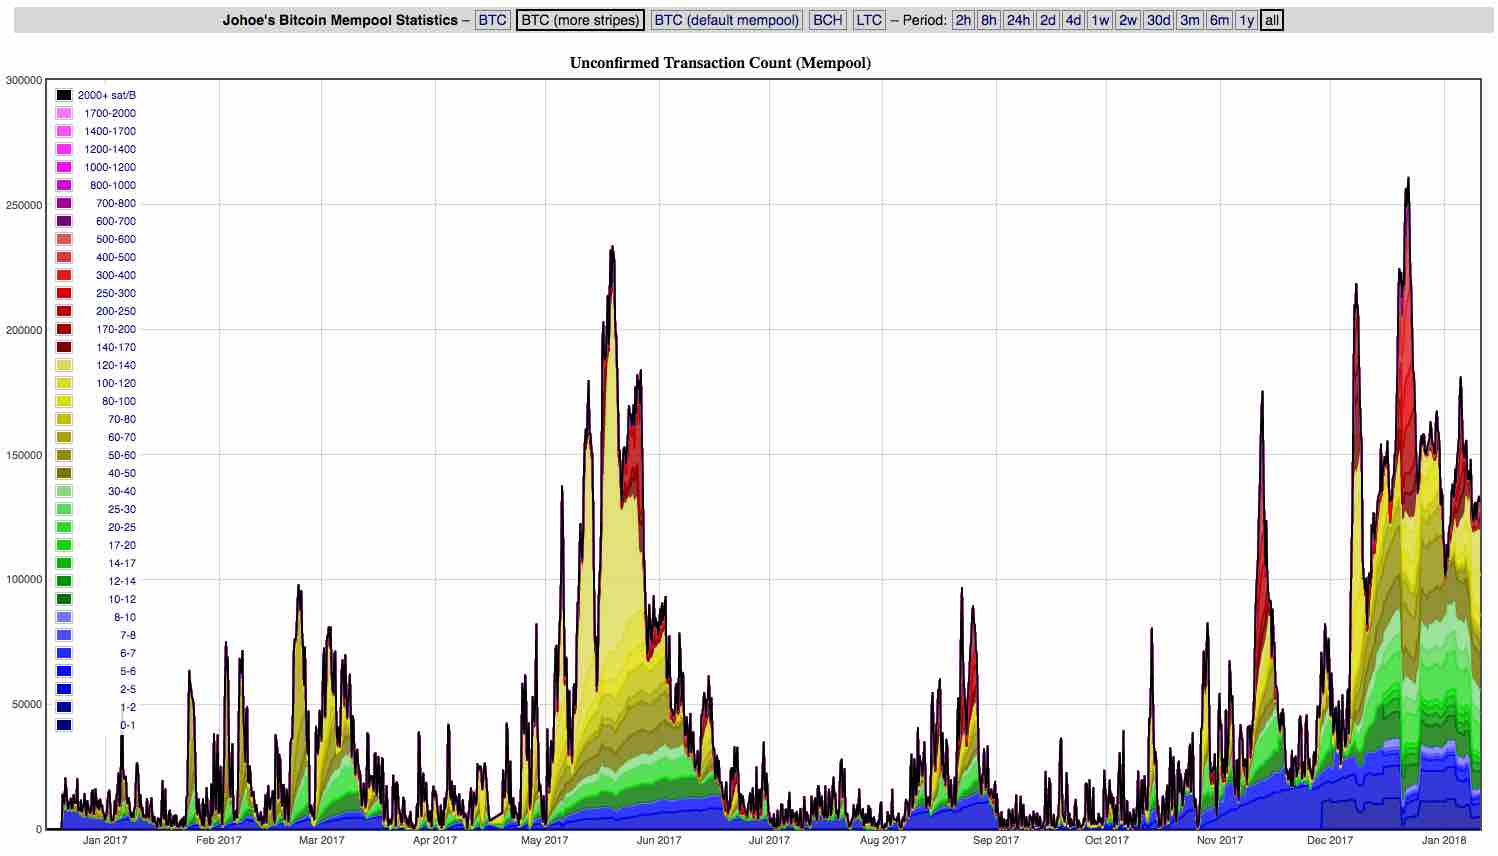Image resolution: width=1498 pixels, height=856 pixels.
Task: Click the 500-600 legend swatch
Action: 64,239
